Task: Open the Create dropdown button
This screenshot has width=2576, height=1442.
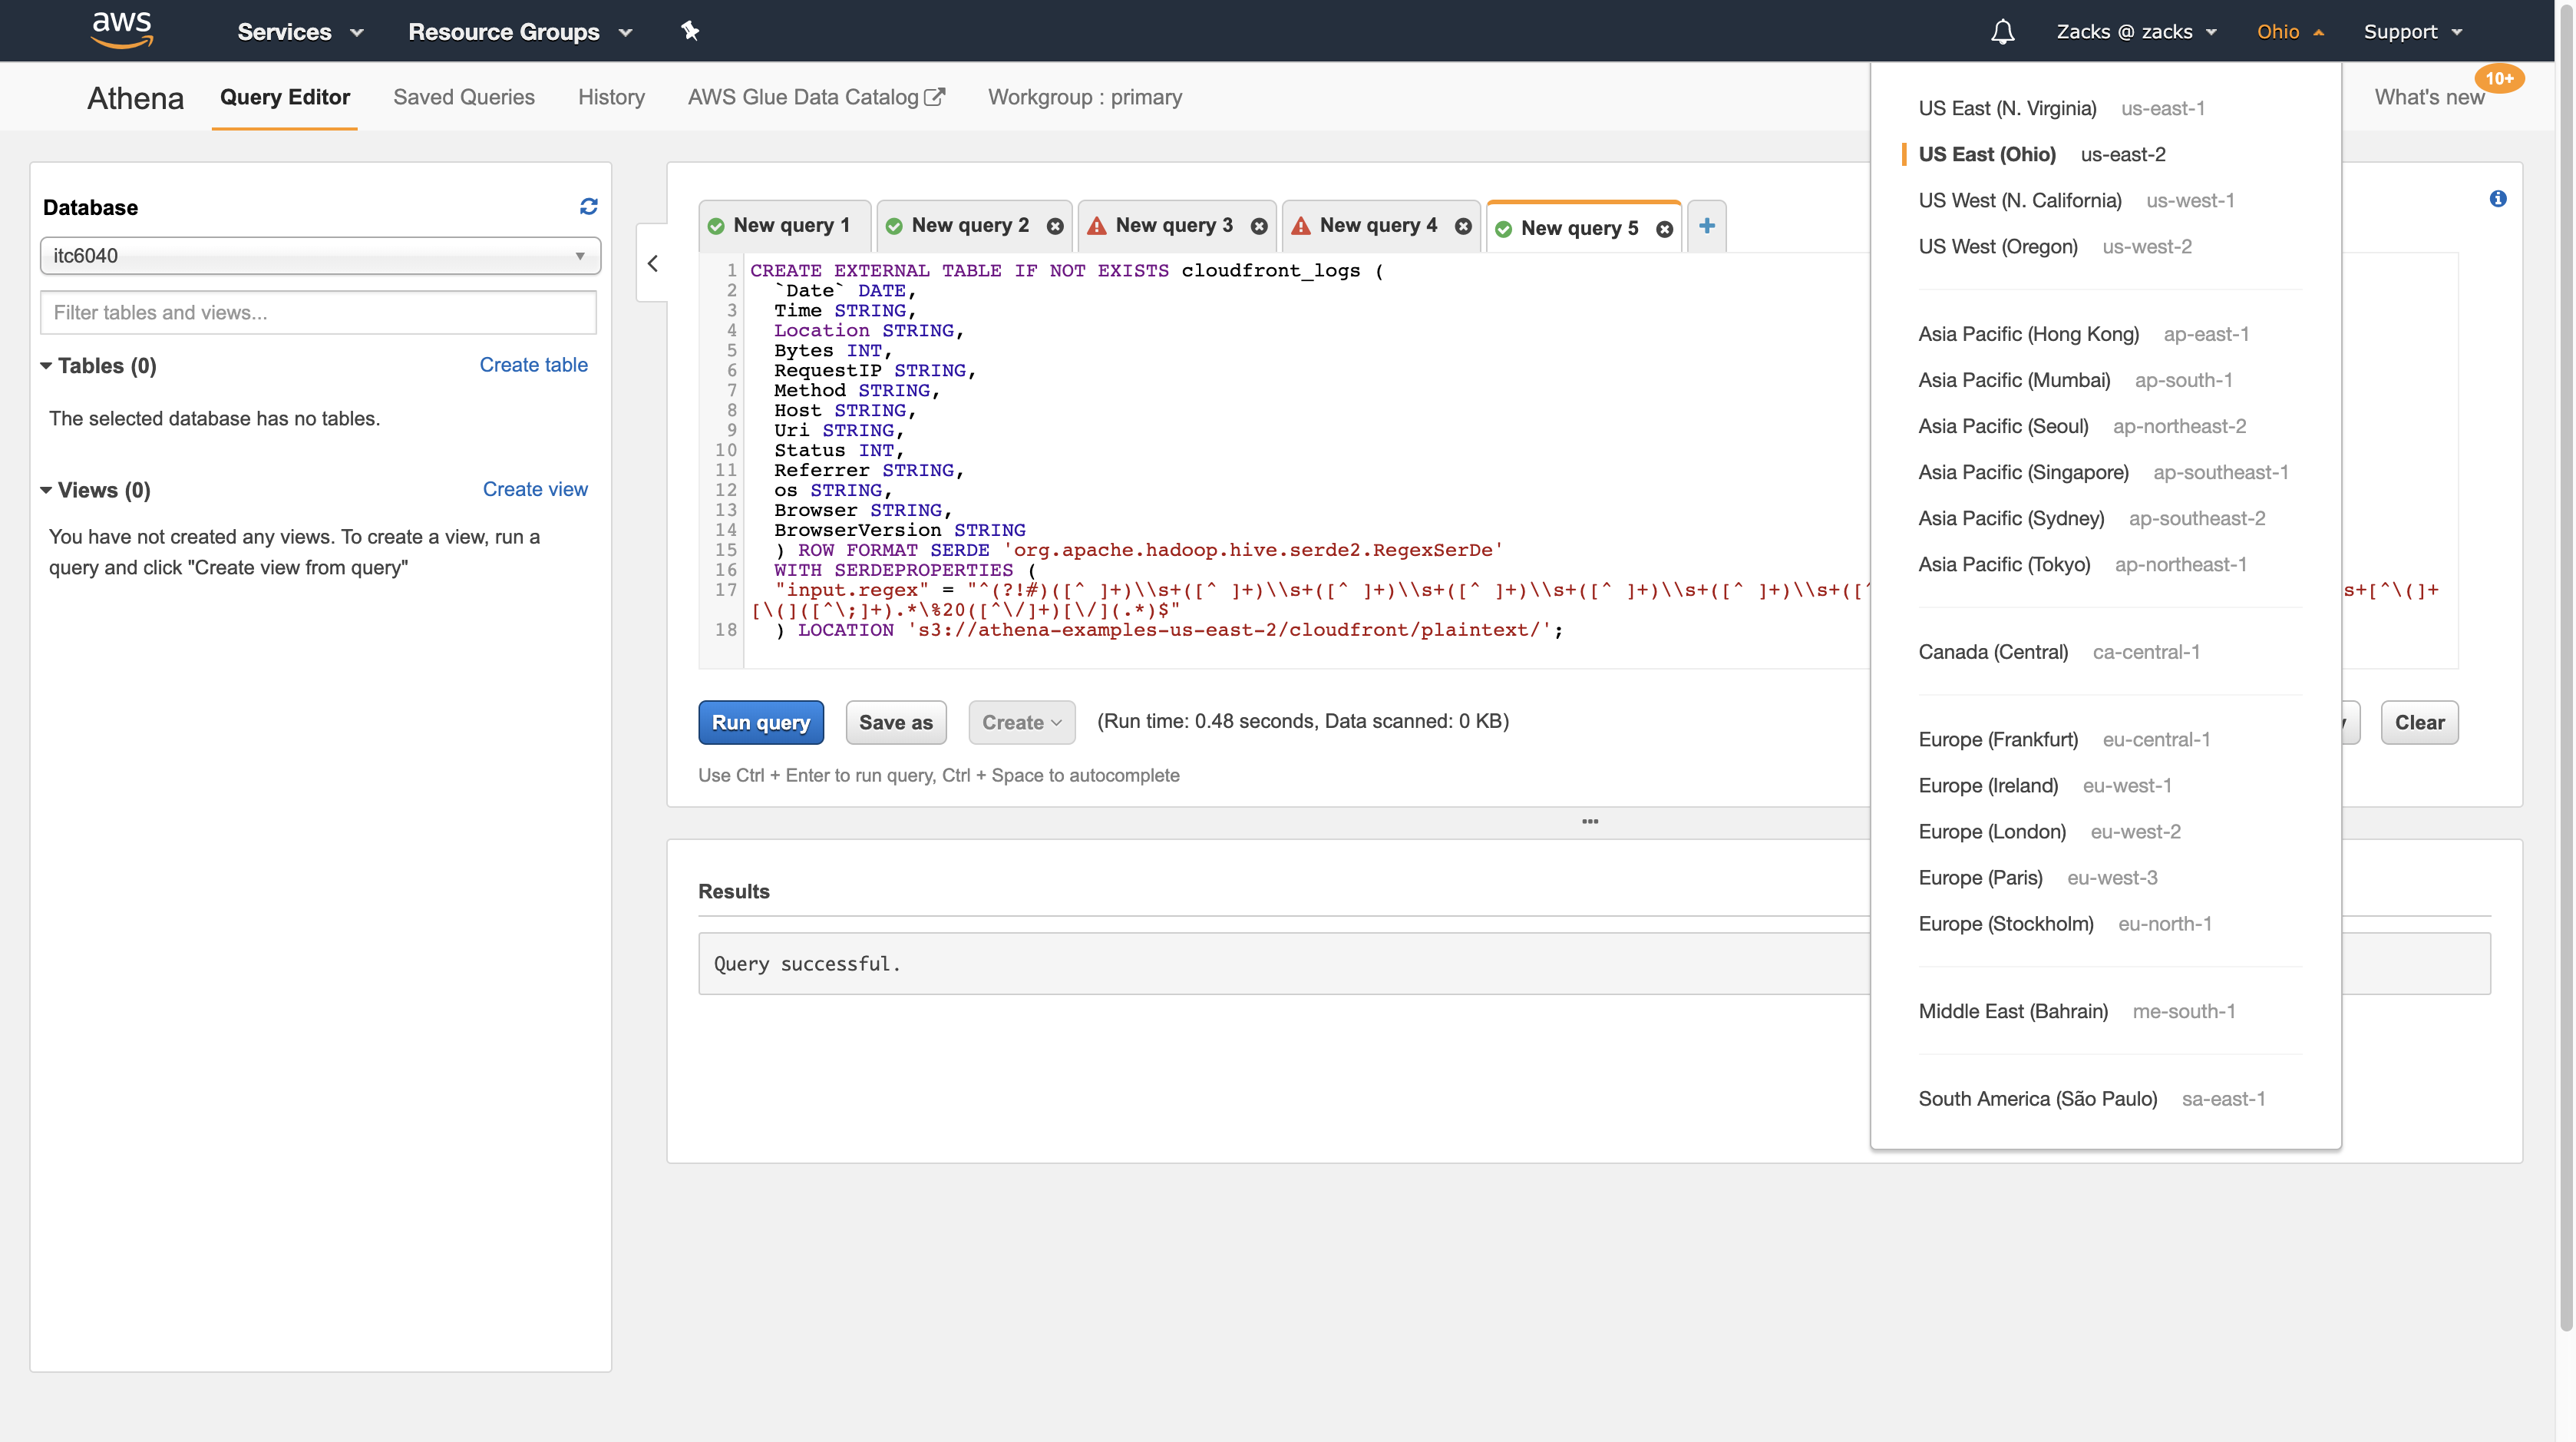Action: coord(1021,722)
